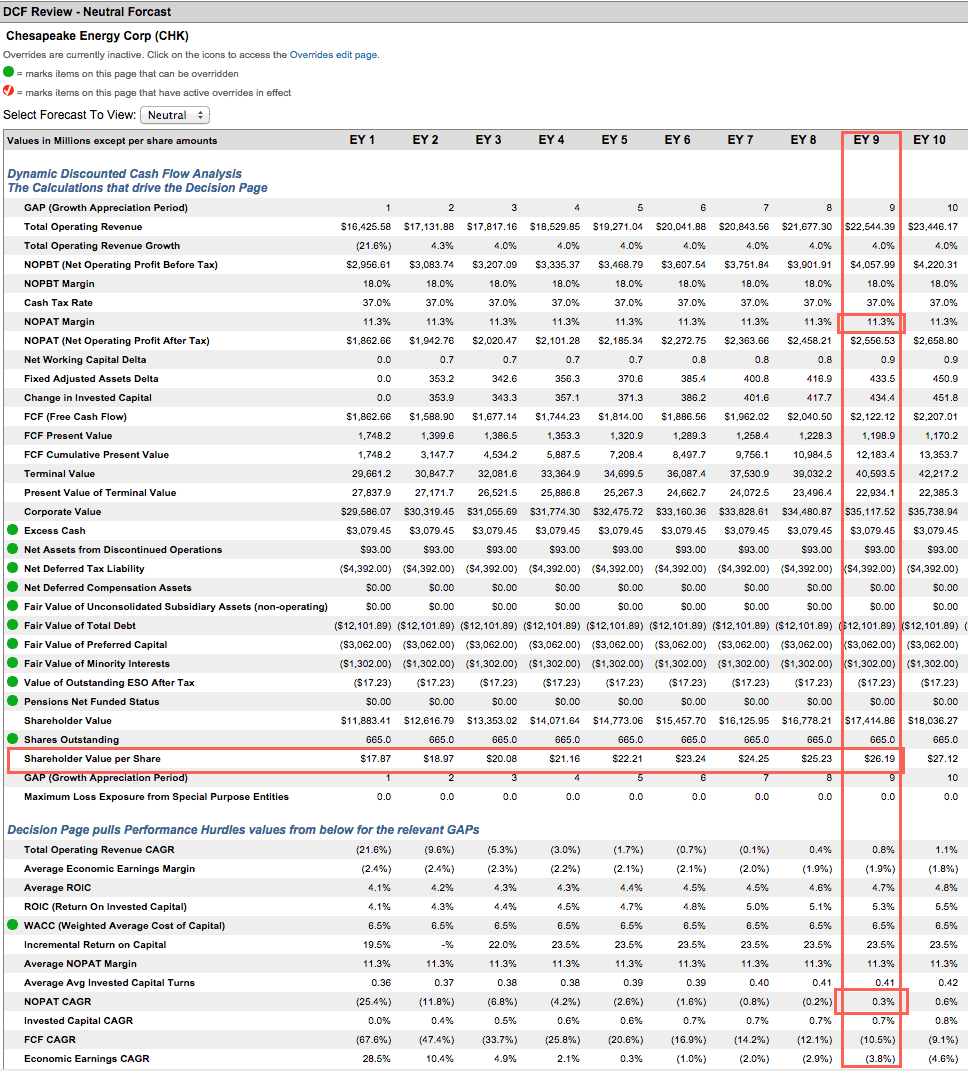This screenshot has width=968, height=1071.
Task: Select the override icon for Net Deferred Compensation Assets
Action: pyautogui.click(x=12, y=587)
